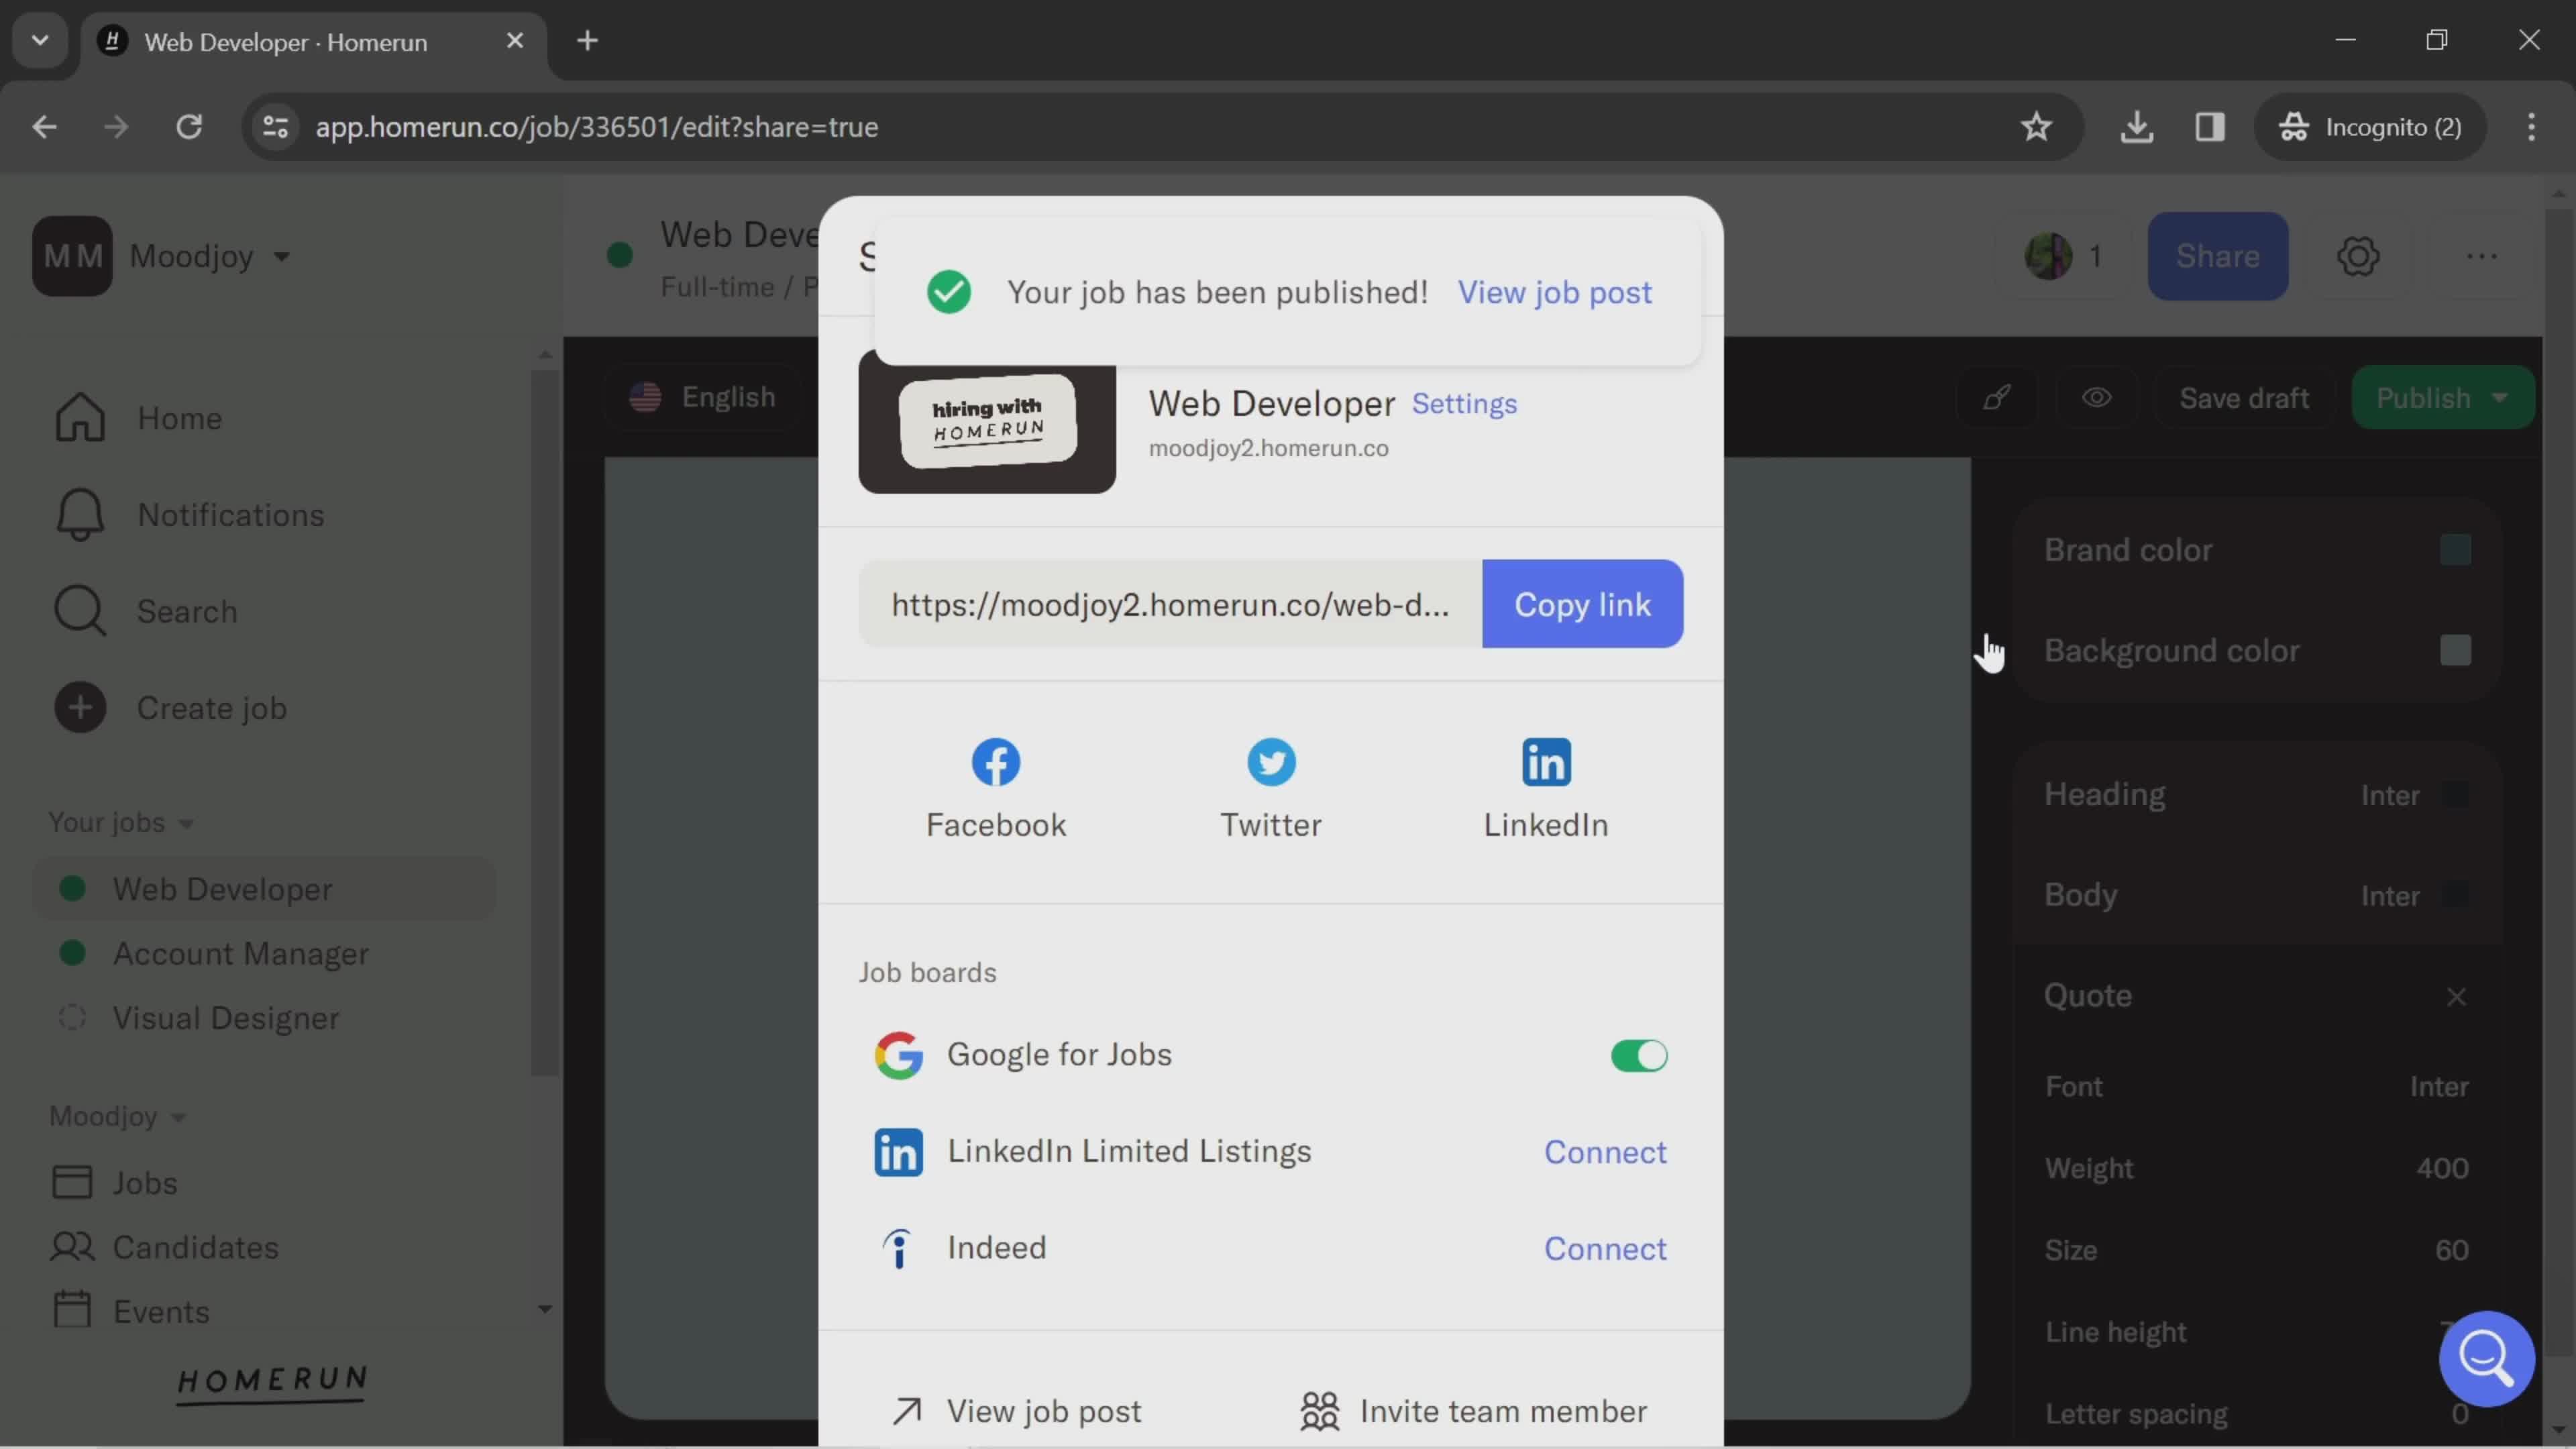Viewport: 2576px width, 1449px height.
Task: Open Settings next to Web Developer title
Action: click(x=1464, y=403)
